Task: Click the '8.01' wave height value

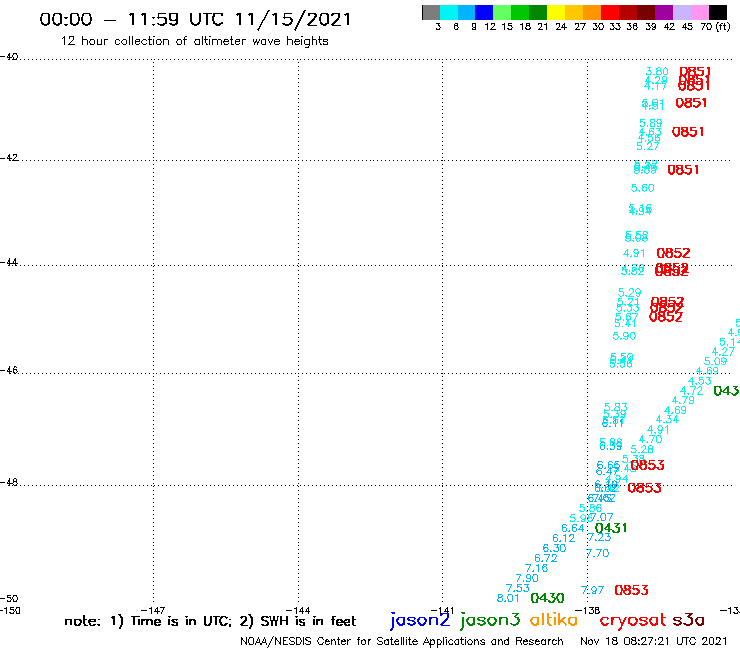Action: click(508, 598)
